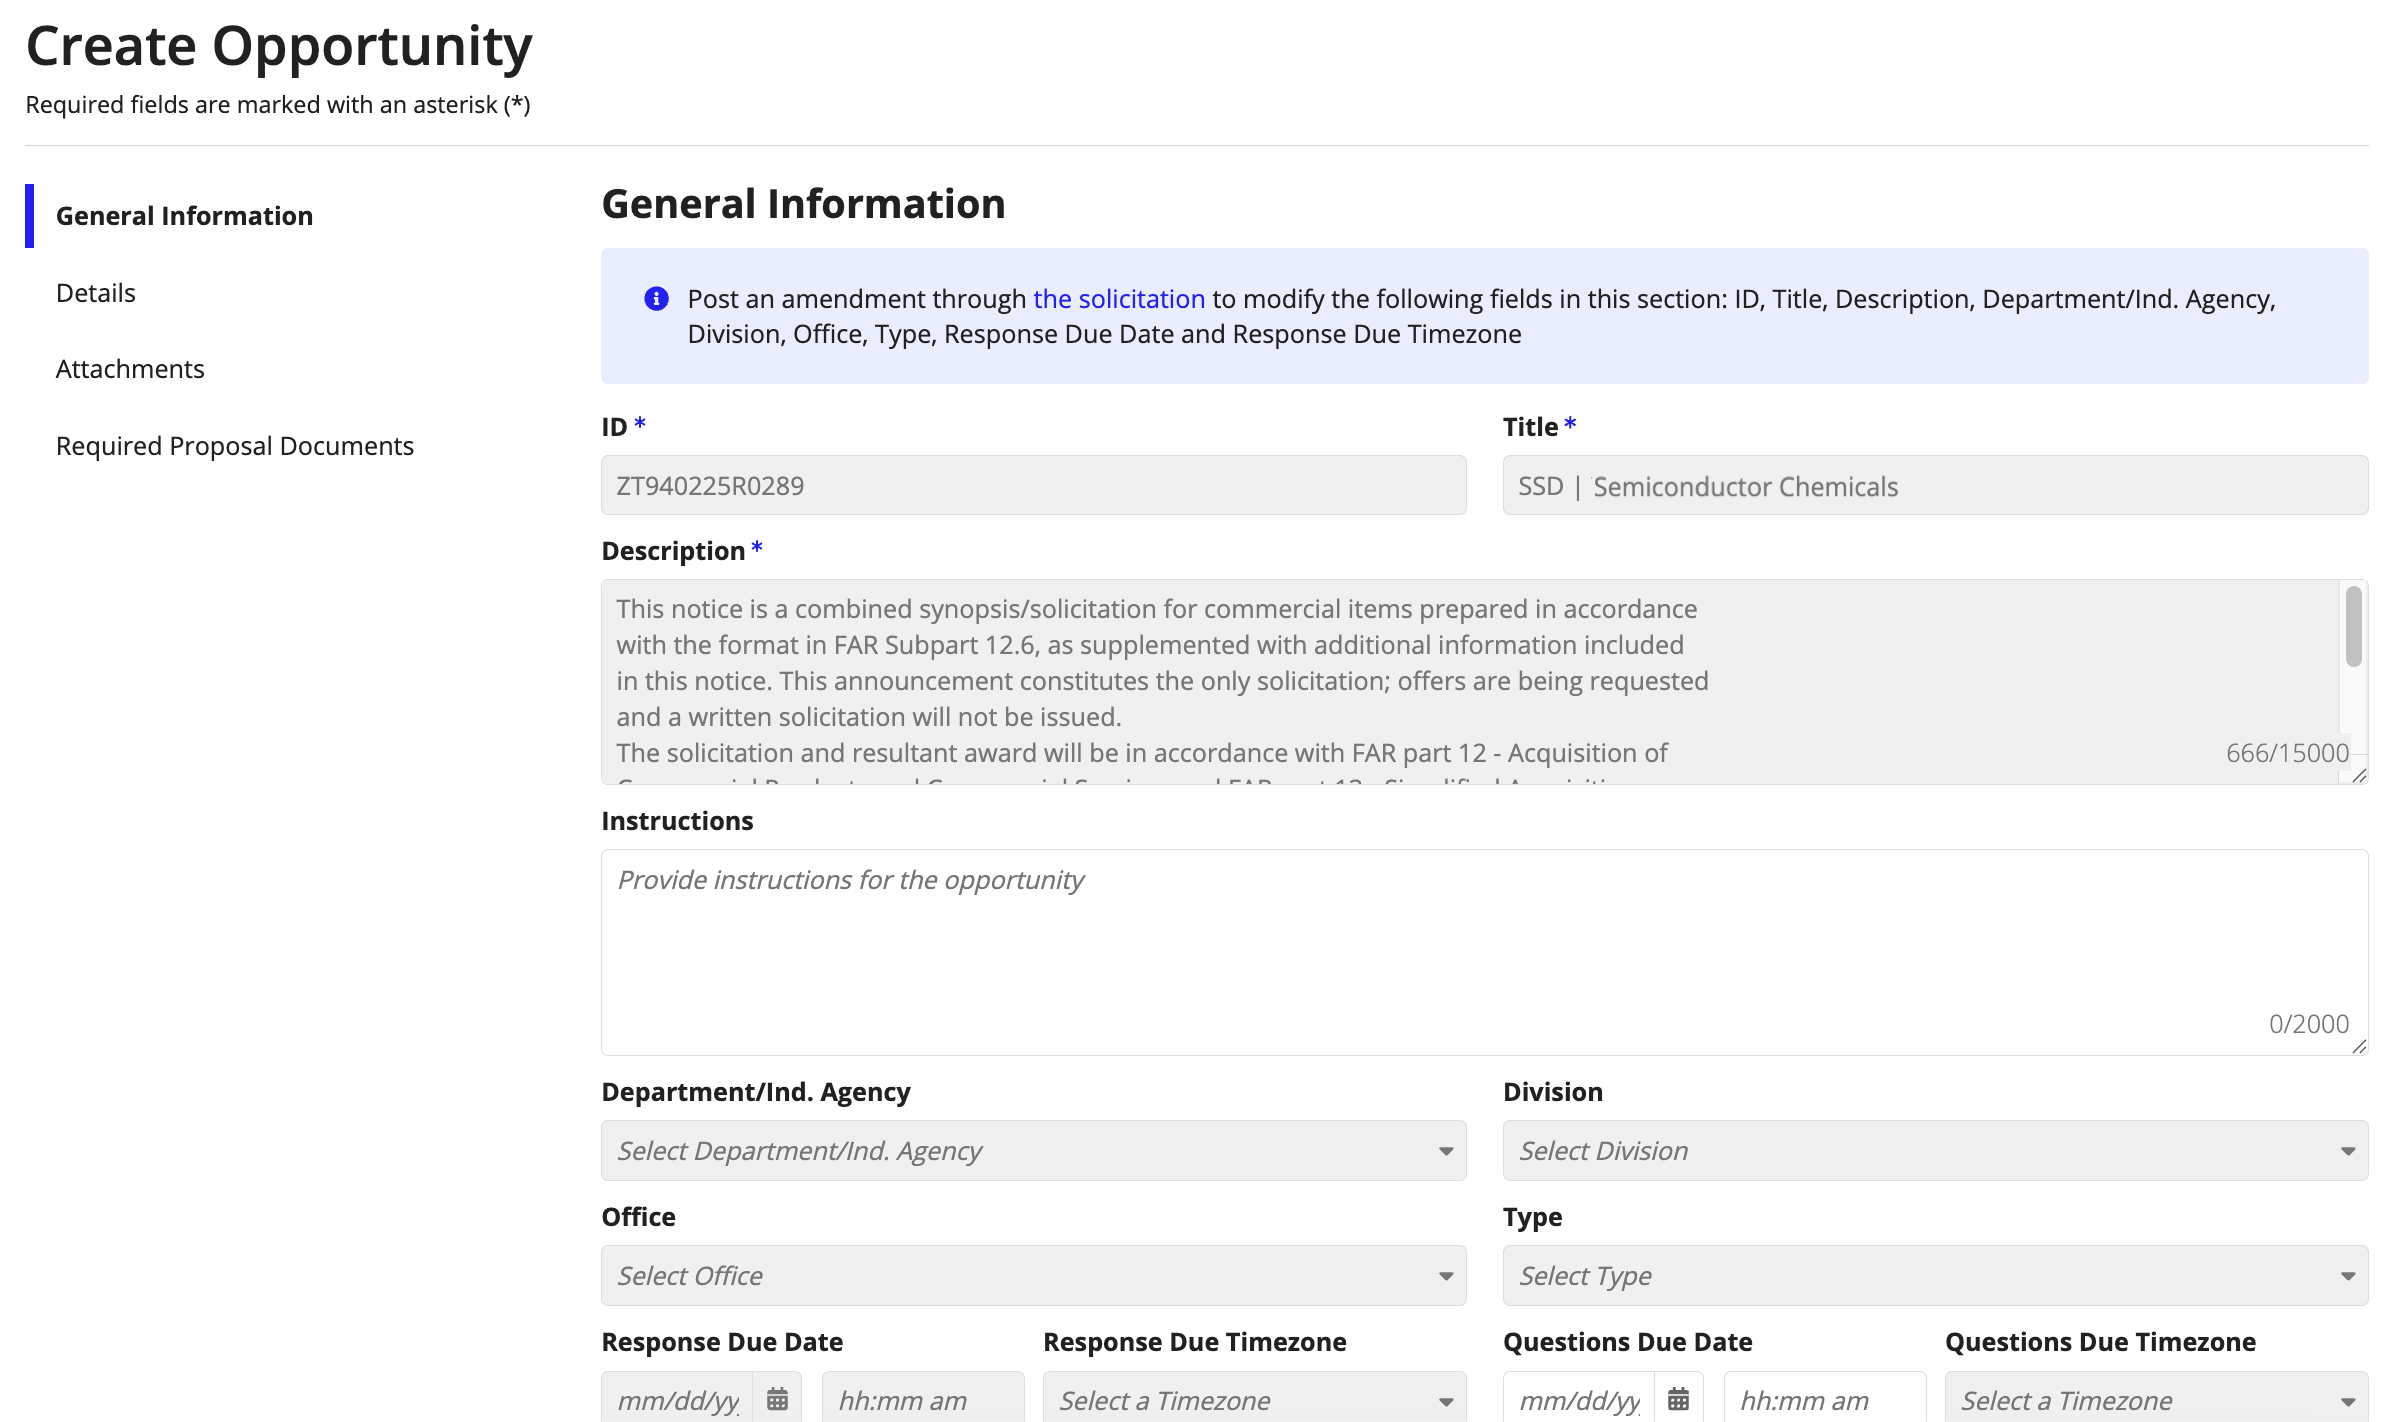The width and height of the screenshot is (2404, 1422).
Task: Open the Attachments section
Action: pos(130,369)
